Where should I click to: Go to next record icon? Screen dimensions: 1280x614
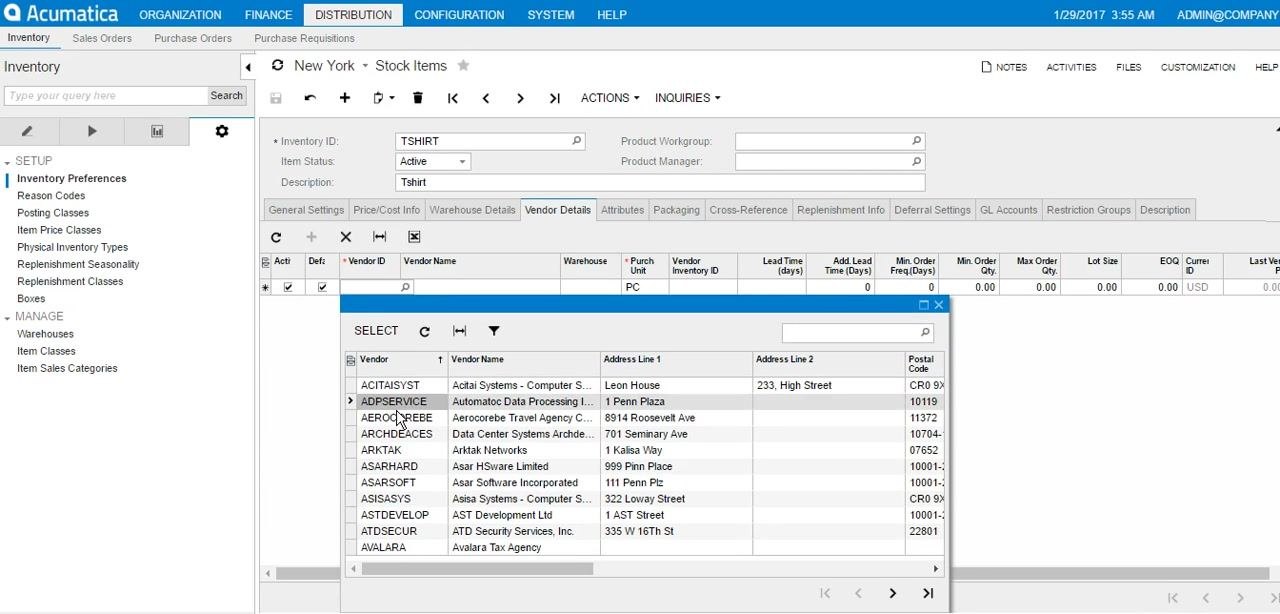pyautogui.click(x=520, y=98)
